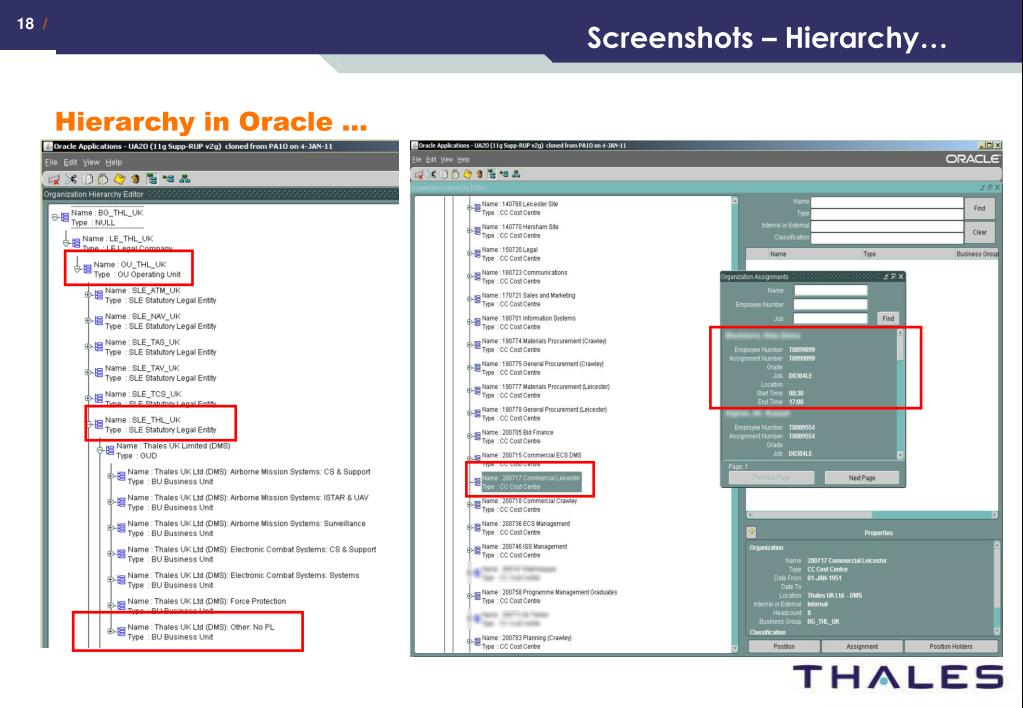1023x708 pixels.
Task: Expand the 140768 Leicester Site node
Action: click(x=469, y=208)
